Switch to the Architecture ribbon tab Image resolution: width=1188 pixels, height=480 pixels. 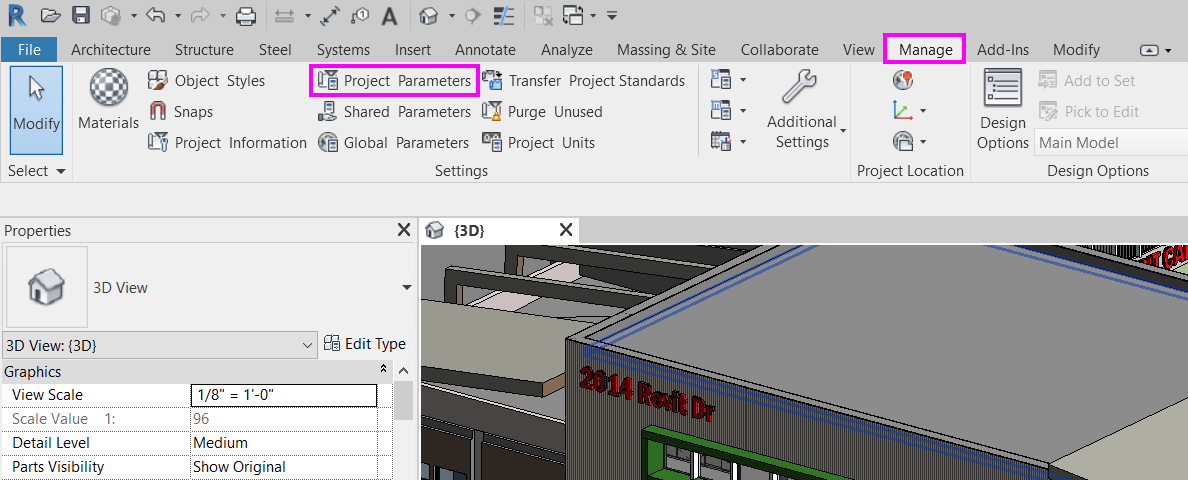[x=111, y=49]
